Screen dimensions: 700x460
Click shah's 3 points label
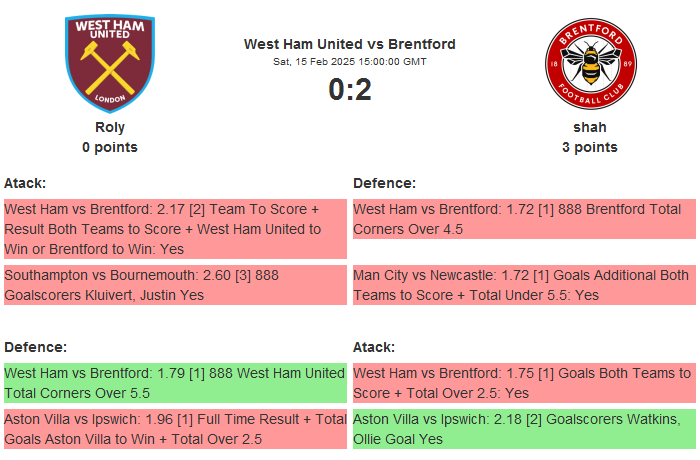point(590,147)
